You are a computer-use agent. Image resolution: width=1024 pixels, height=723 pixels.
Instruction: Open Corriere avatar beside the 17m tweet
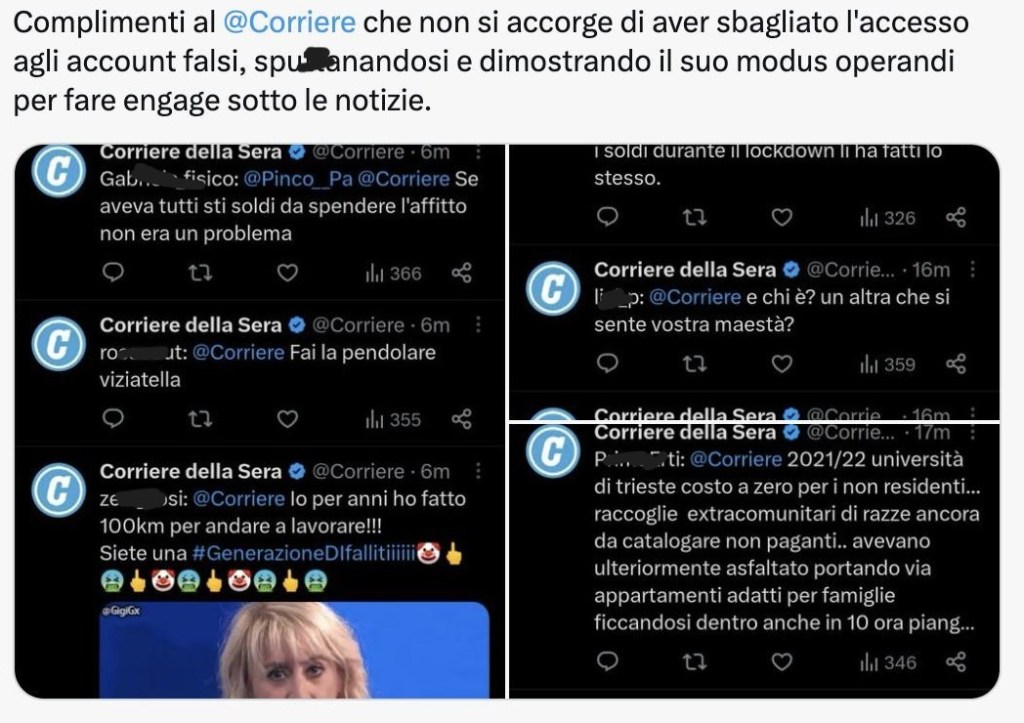click(553, 451)
